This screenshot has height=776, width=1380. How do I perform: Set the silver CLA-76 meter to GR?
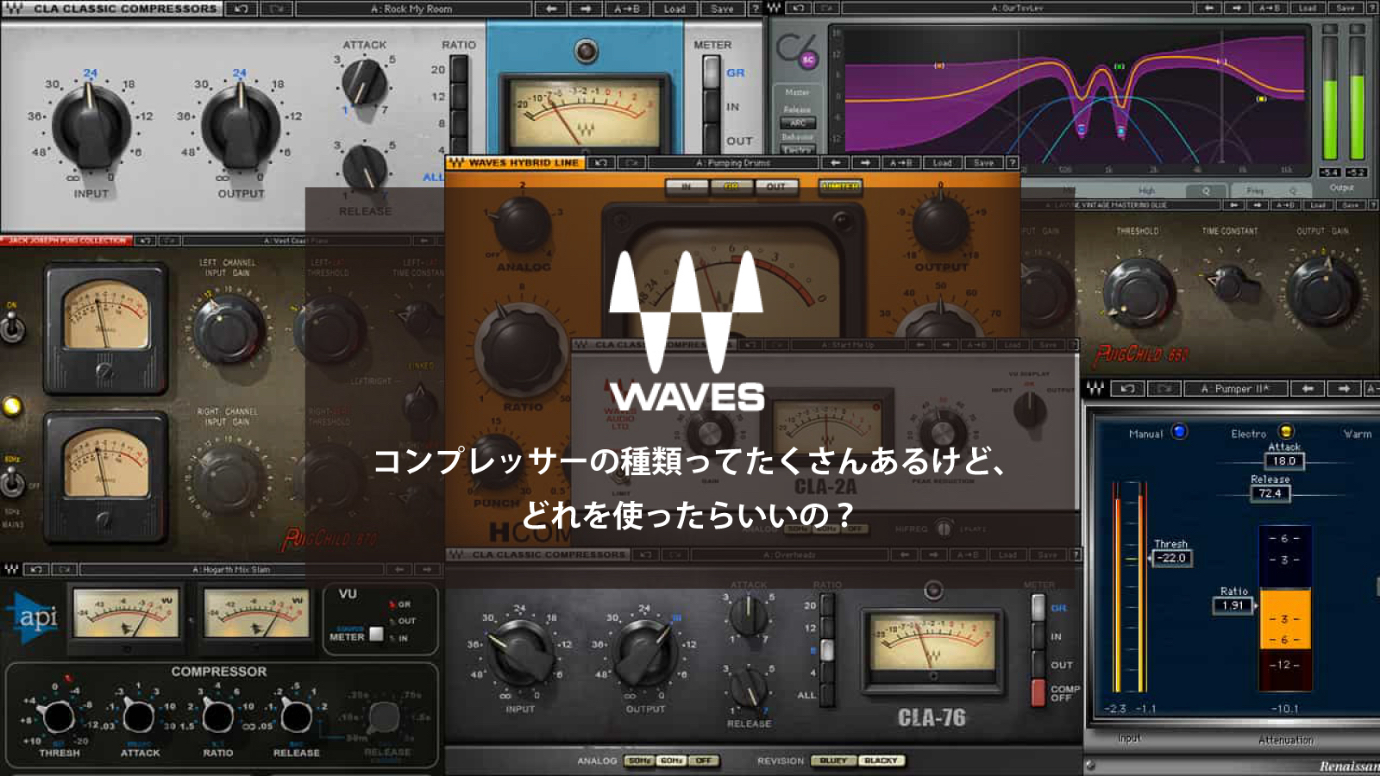709,73
